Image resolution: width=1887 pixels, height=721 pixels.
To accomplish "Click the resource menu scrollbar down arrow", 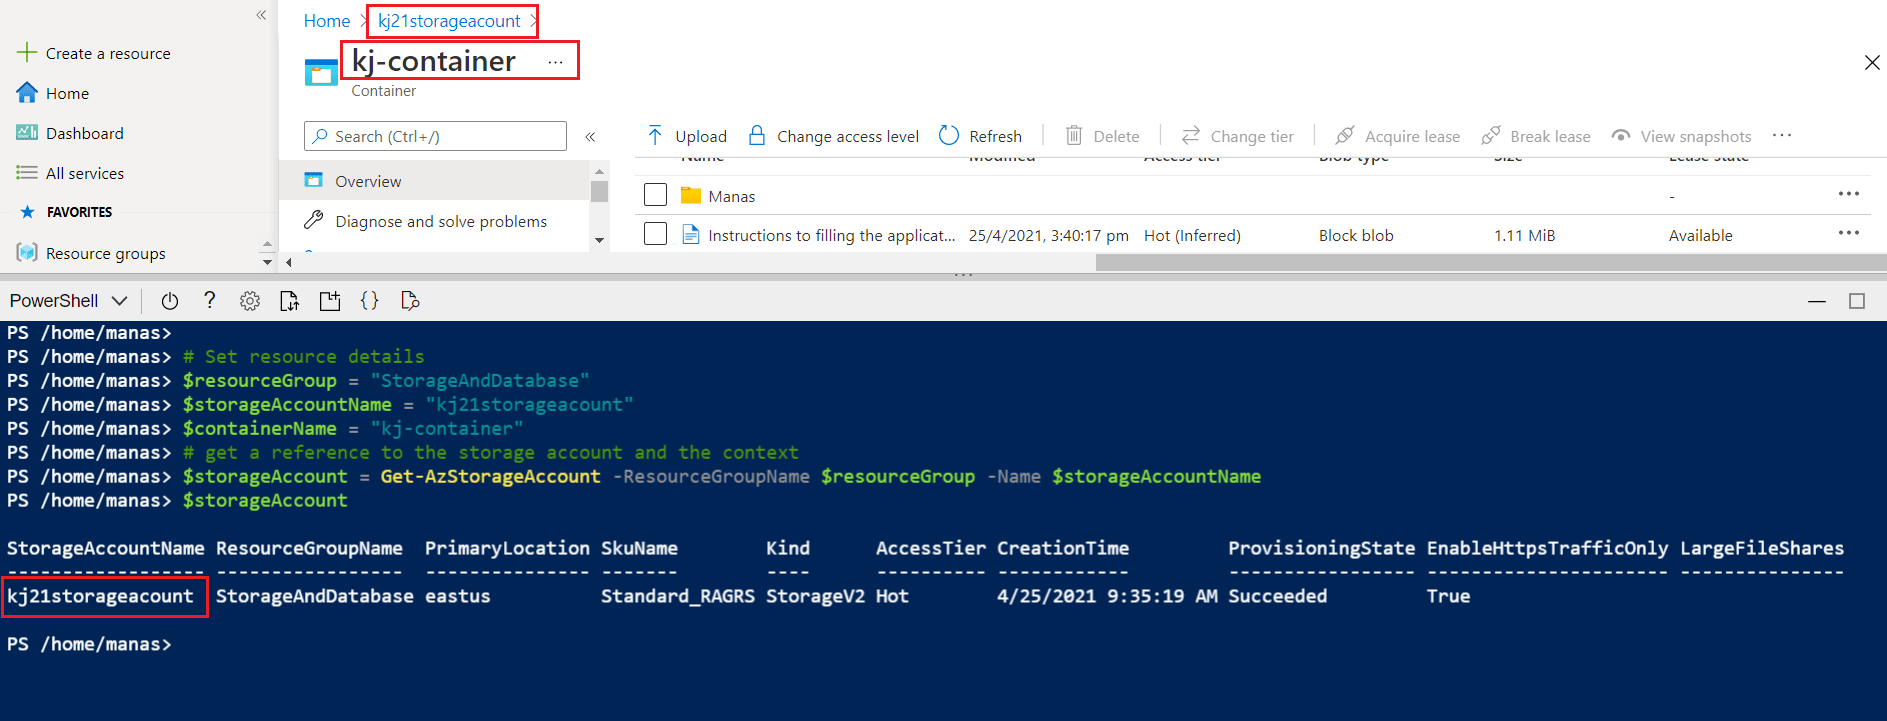I will 599,240.
